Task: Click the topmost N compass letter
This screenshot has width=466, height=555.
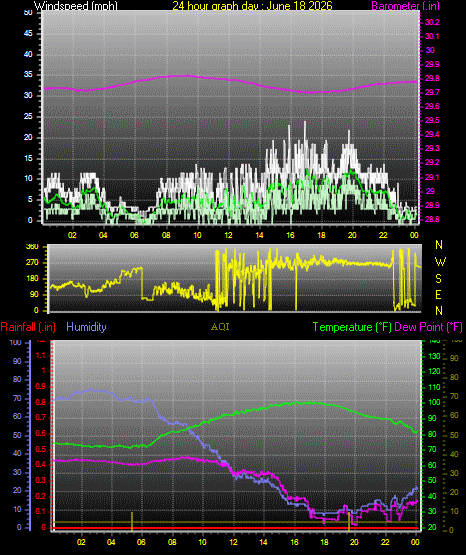Action: click(439, 245)
